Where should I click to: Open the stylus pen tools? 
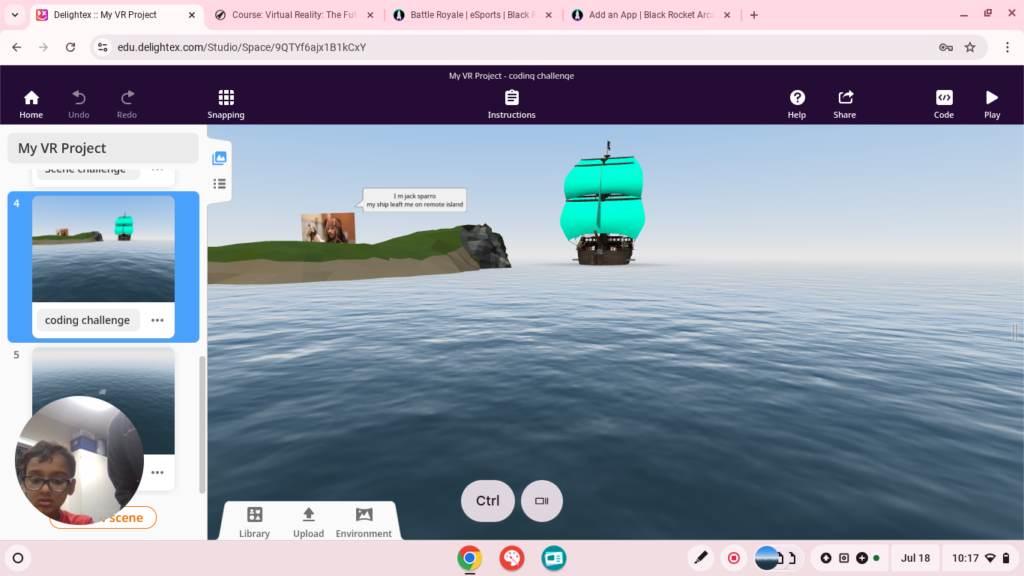click(701, 558)
